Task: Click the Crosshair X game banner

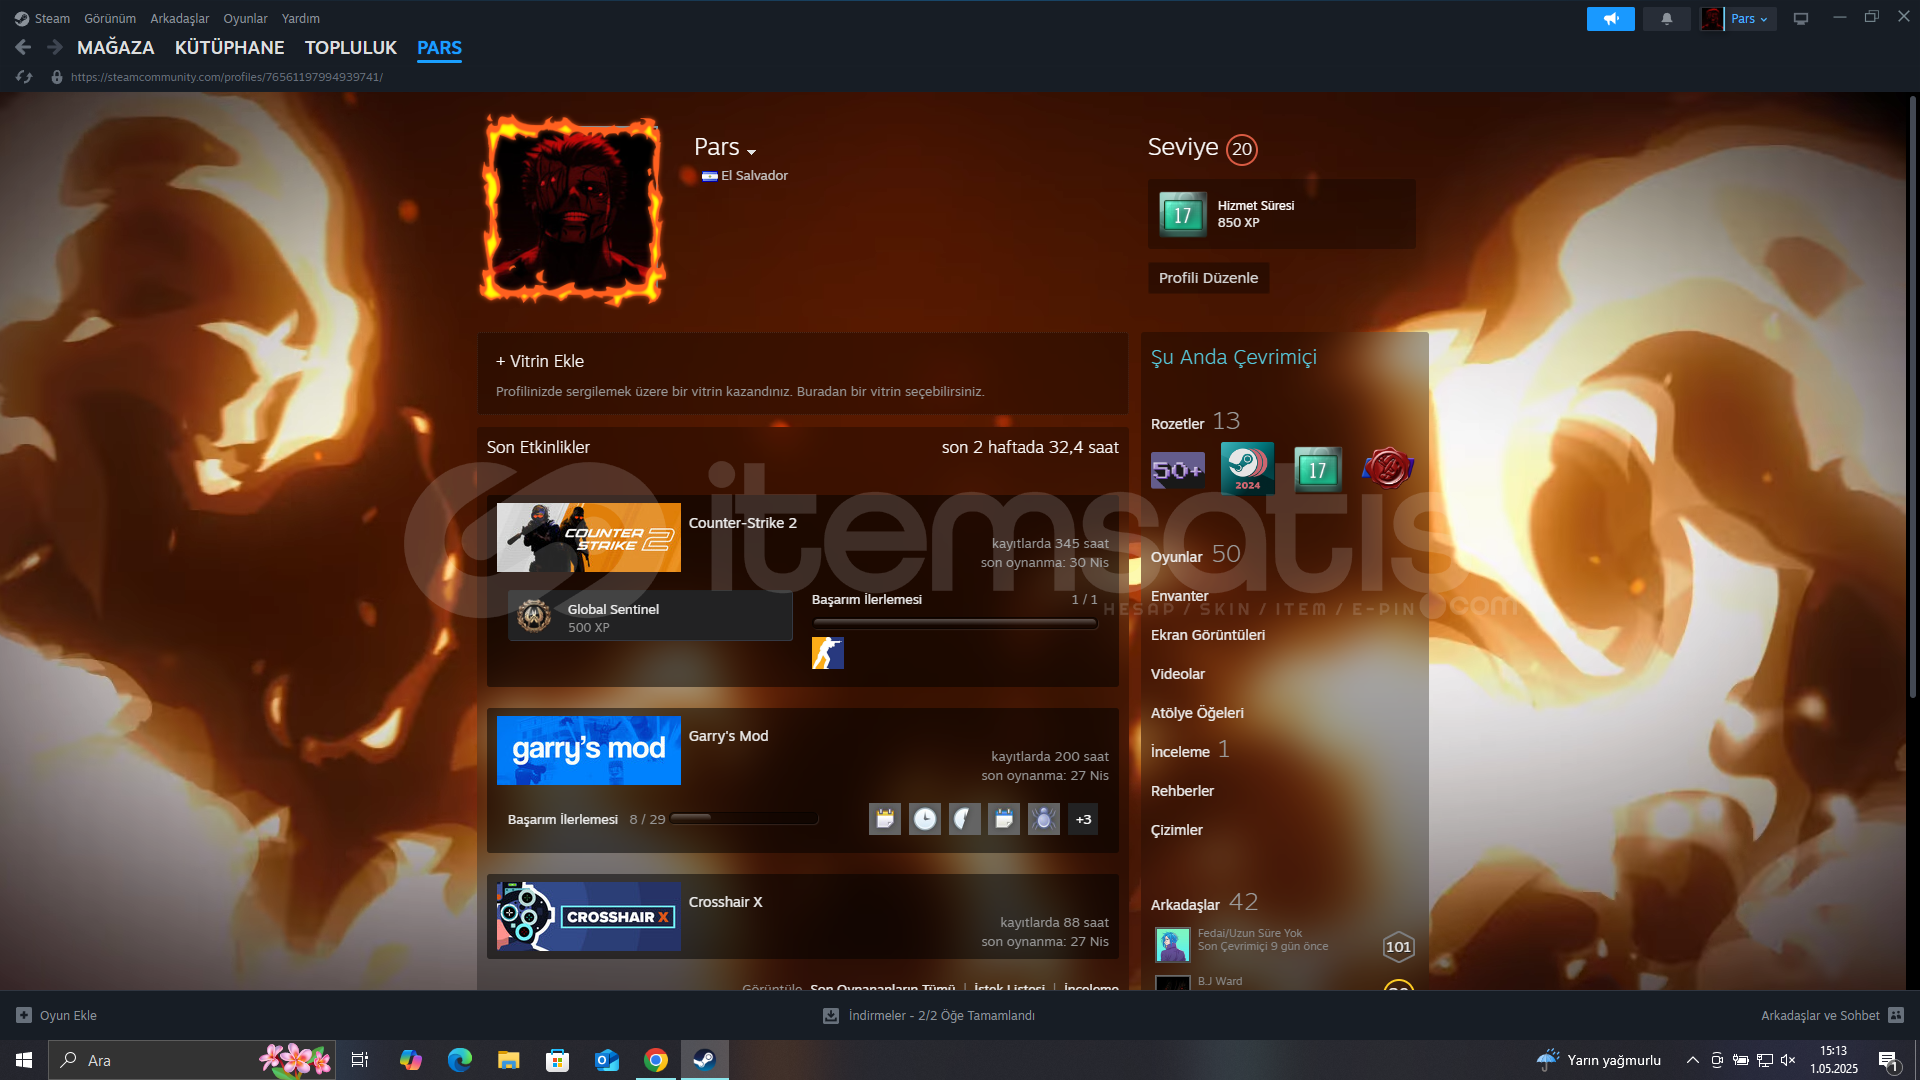Action: point(589,916)
